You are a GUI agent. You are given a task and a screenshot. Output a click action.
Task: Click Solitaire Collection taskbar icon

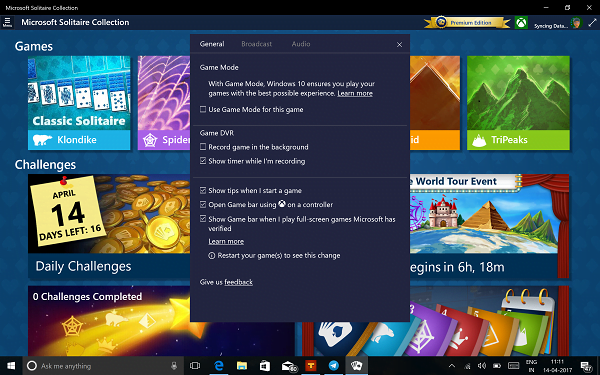(x=357, y=366)
